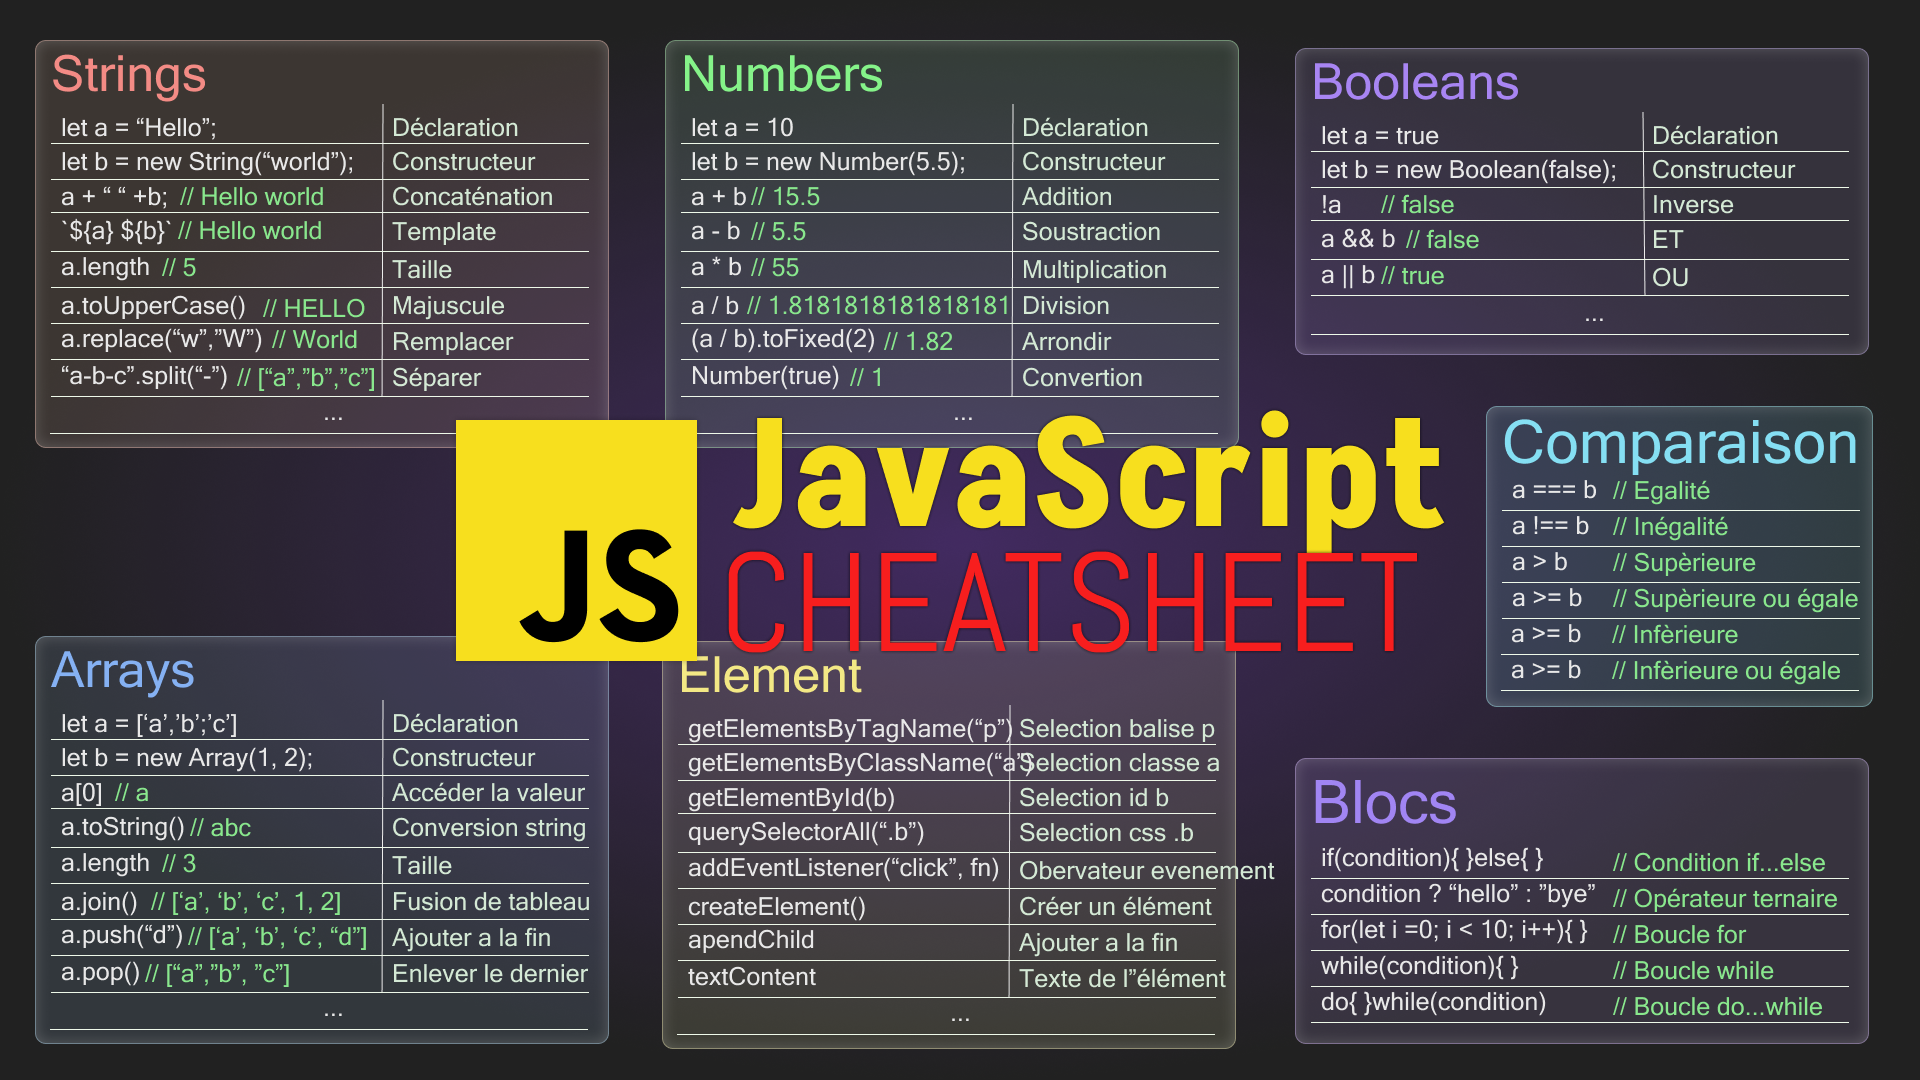Click the Template label in Strings

(444, 232)
